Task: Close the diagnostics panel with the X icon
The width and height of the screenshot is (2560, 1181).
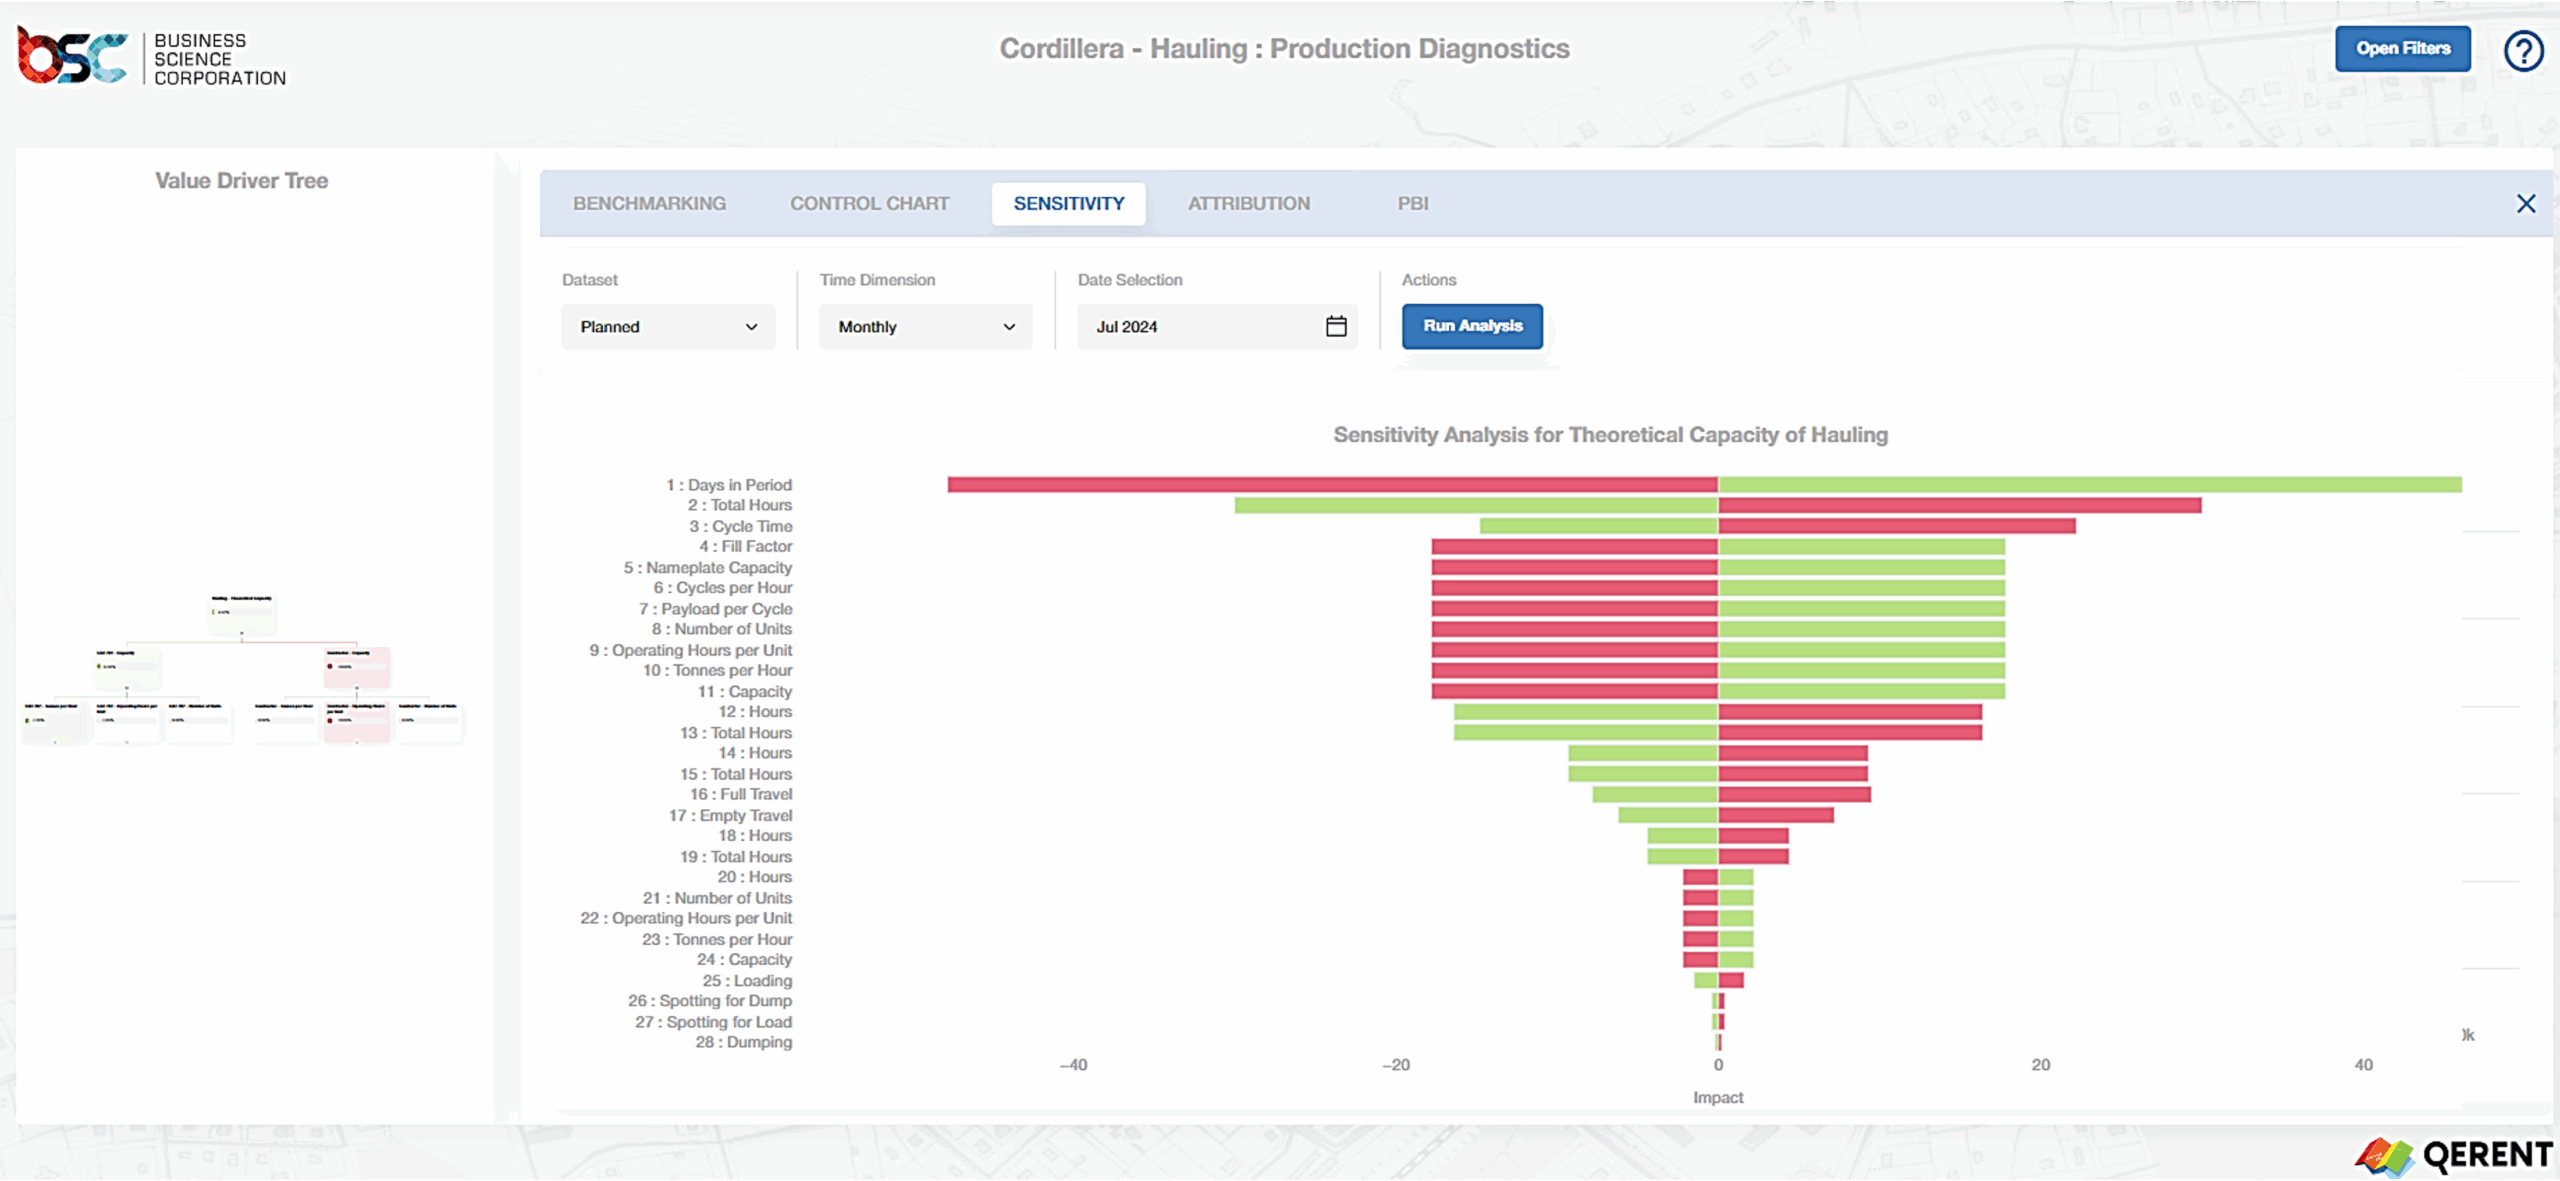Action: coord(2528,203)
